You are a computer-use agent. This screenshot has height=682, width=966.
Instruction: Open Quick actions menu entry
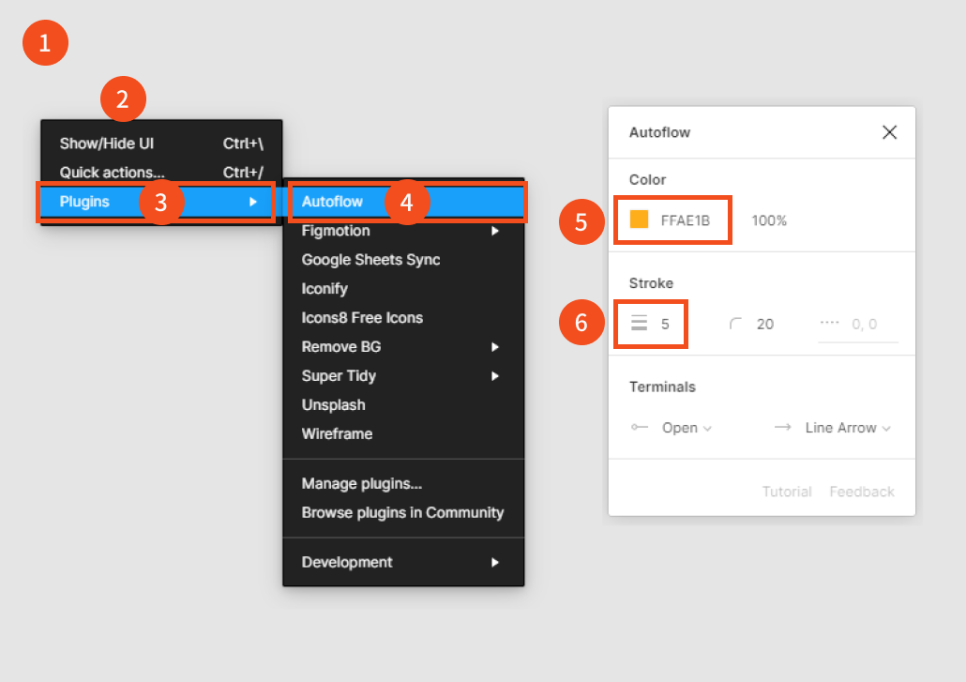pyautogui.click(x=161, y=173)
